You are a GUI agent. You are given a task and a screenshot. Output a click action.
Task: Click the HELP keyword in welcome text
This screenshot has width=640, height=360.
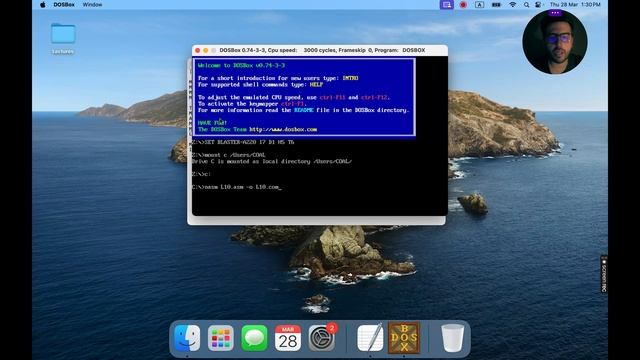[316, 84]
